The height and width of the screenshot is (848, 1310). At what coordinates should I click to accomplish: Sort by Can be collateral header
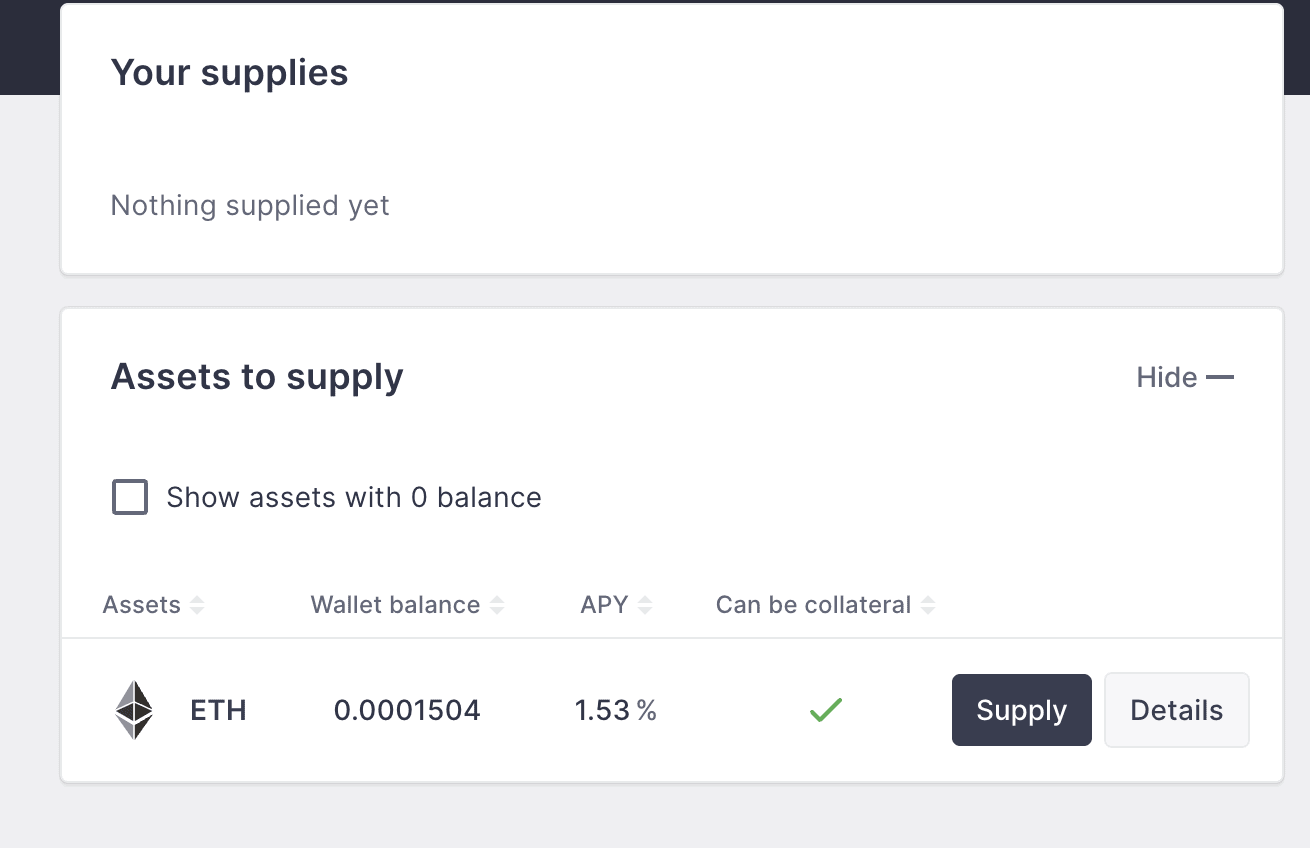(x=813, y=605)
